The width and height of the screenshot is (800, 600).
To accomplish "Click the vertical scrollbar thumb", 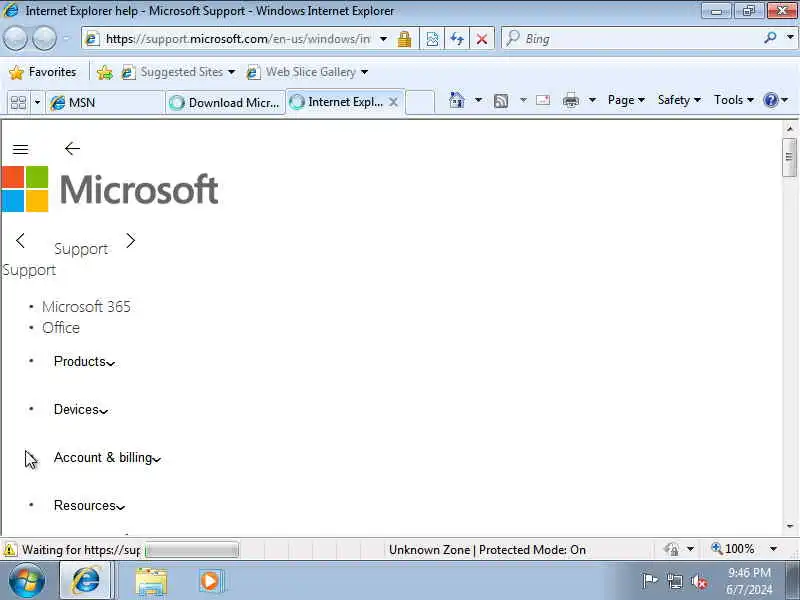I will pos(789,157).
